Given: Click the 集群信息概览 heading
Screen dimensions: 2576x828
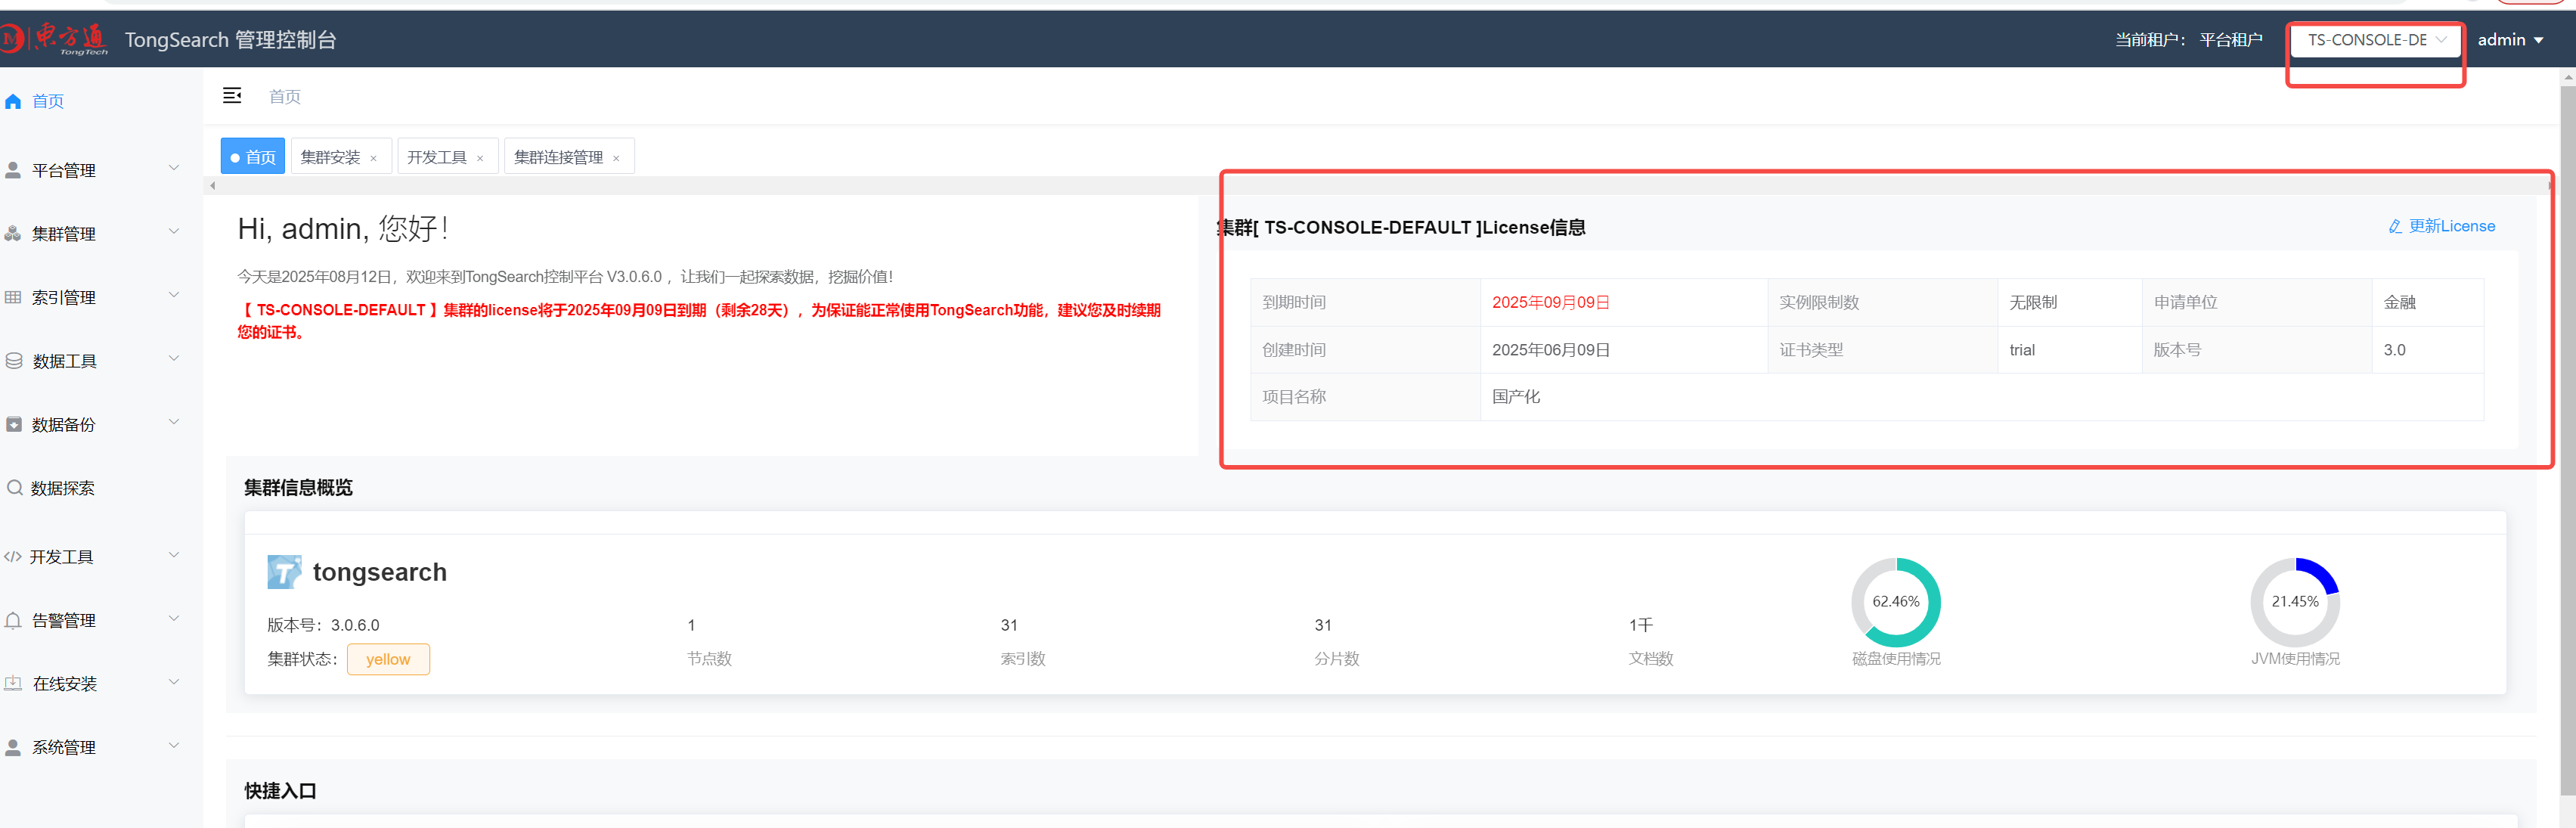Looking at the screenshot, I should (299, 488).
